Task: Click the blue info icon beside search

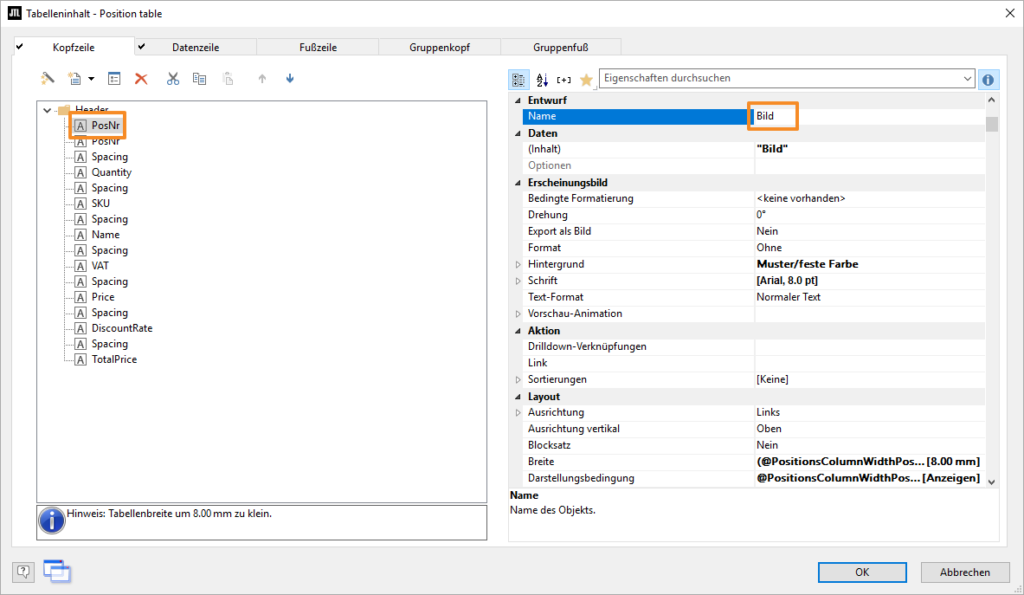Action: point(988,79)
